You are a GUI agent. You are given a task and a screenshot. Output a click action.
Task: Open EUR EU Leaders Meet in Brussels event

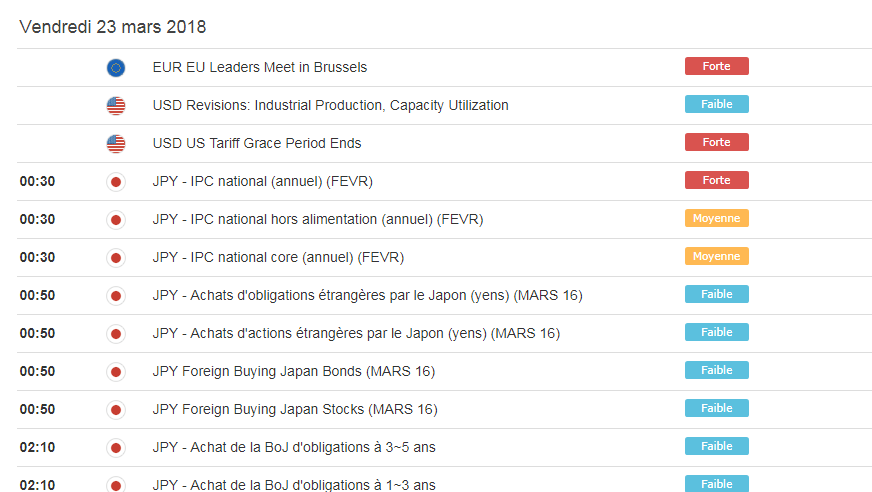click(260, 67)
